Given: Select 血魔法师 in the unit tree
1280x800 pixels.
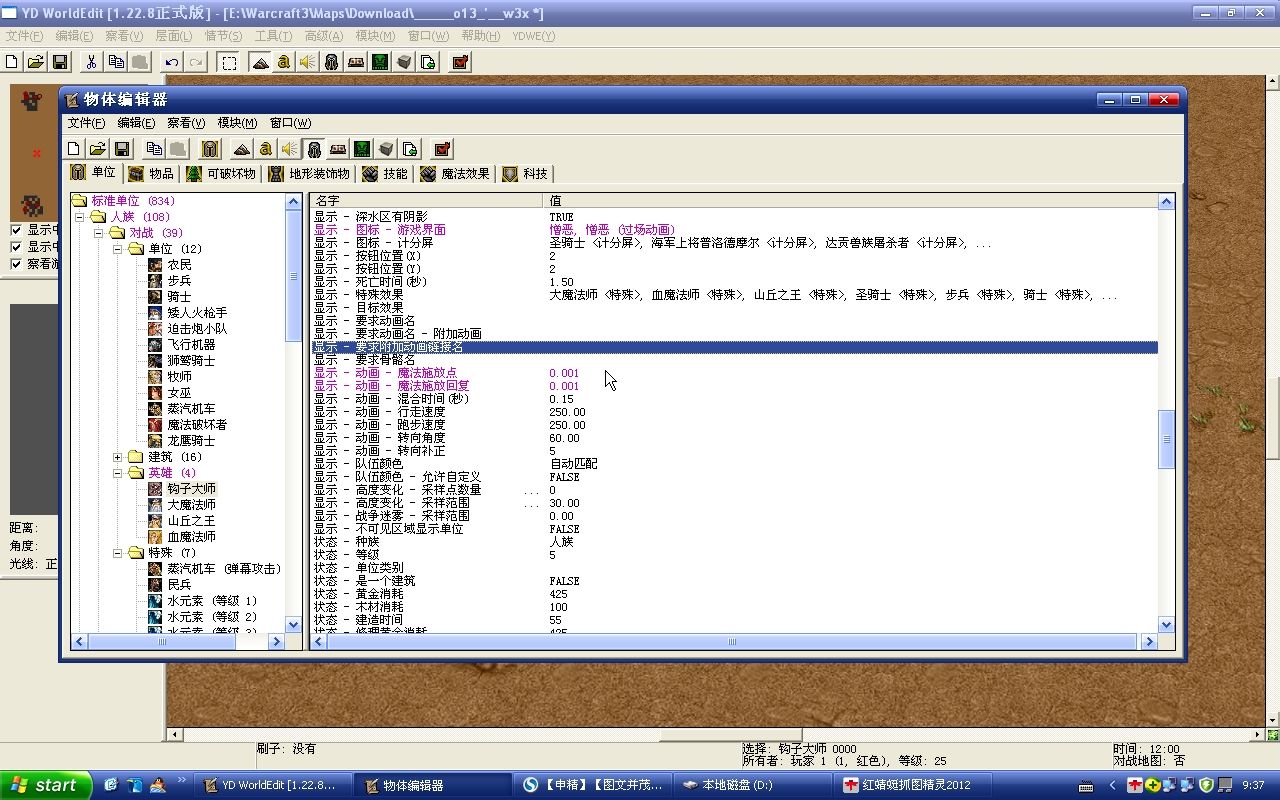Looking at the screenshot, I should (191, 536).
